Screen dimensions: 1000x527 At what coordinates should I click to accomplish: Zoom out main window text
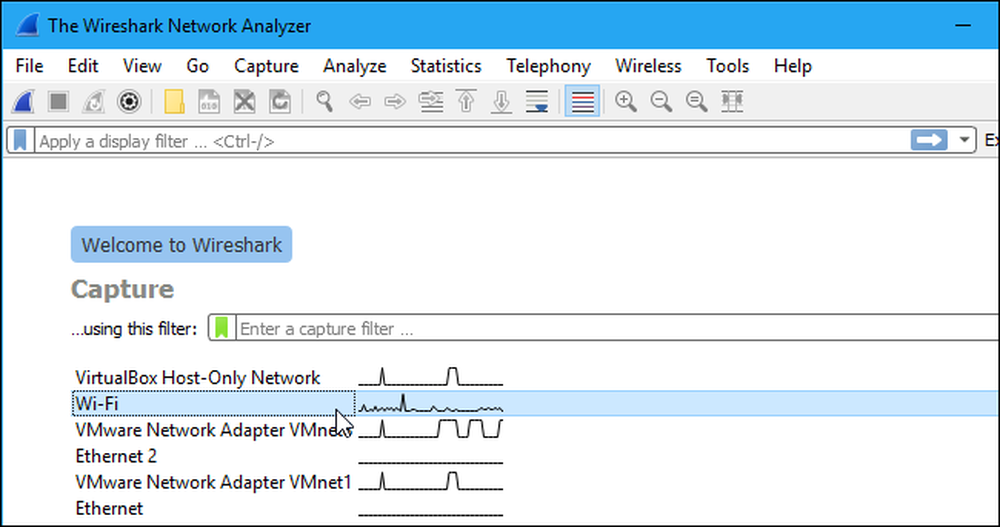661,101
